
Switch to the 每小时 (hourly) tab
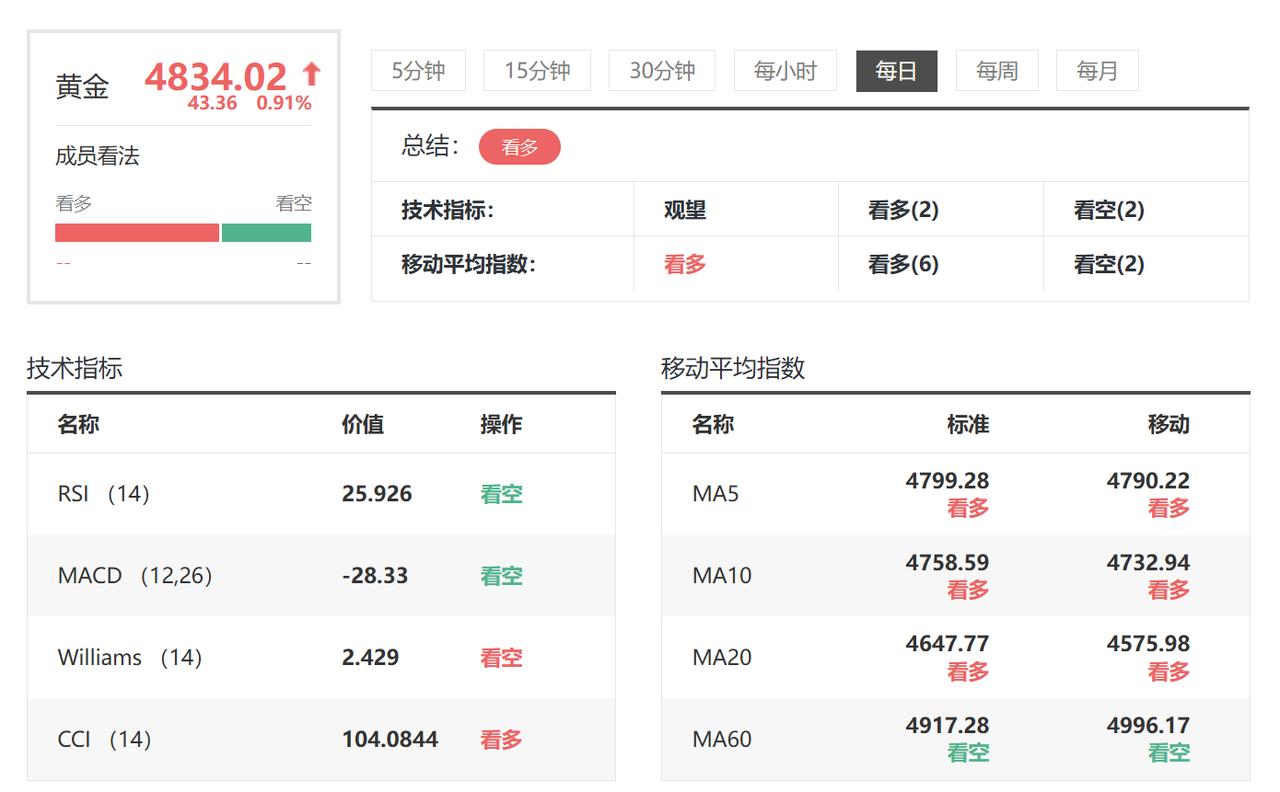coord(784,70)
